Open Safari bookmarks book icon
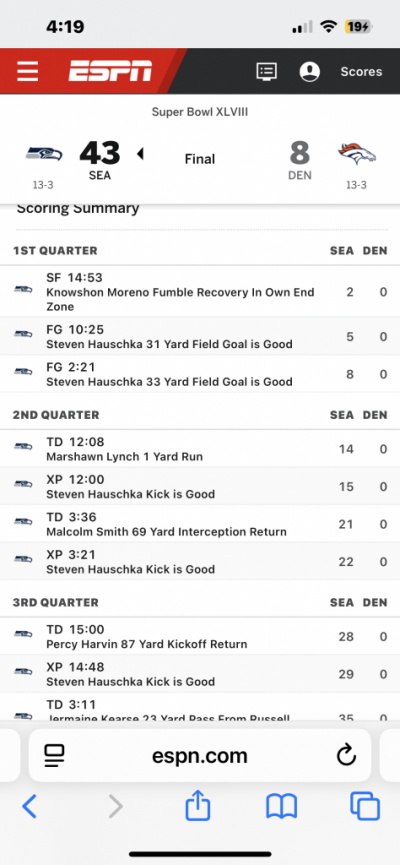 [x=281, y=807]
